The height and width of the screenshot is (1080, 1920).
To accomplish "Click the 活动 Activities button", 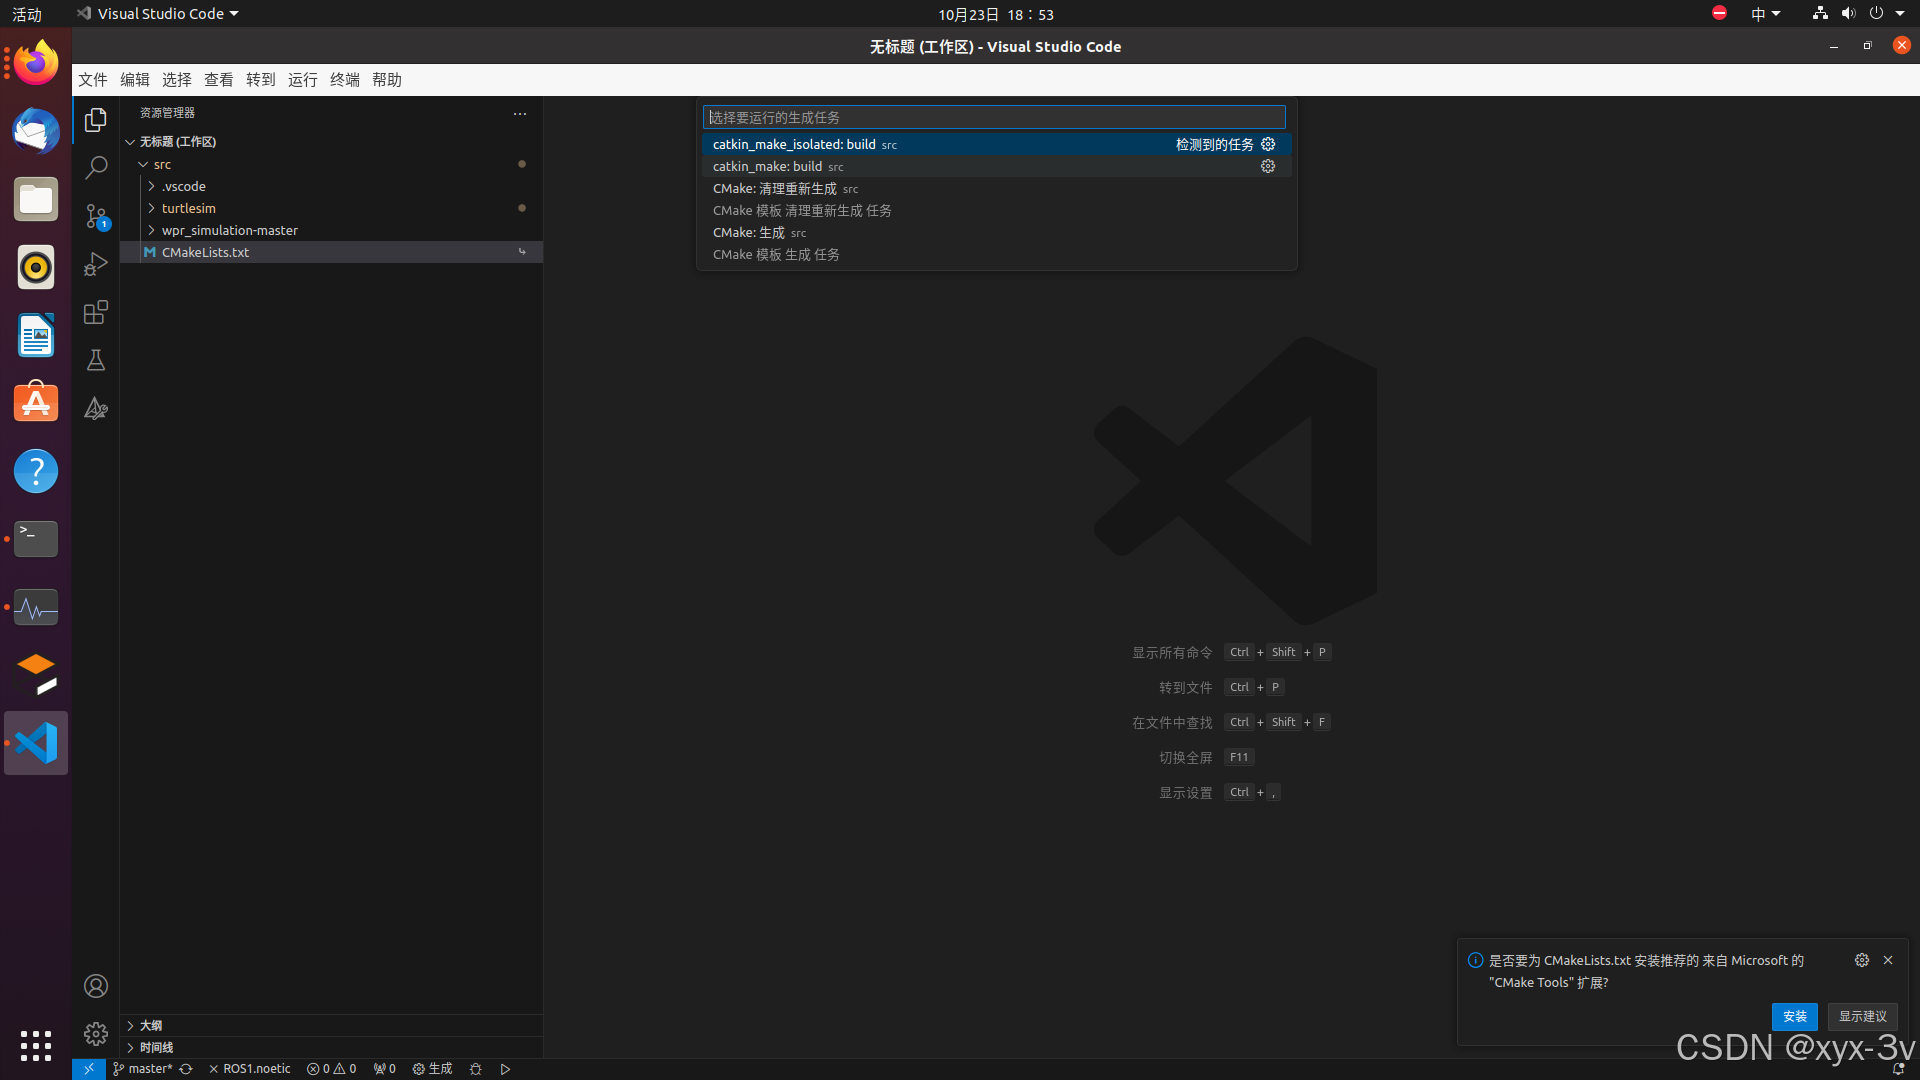I will [27, 14].
